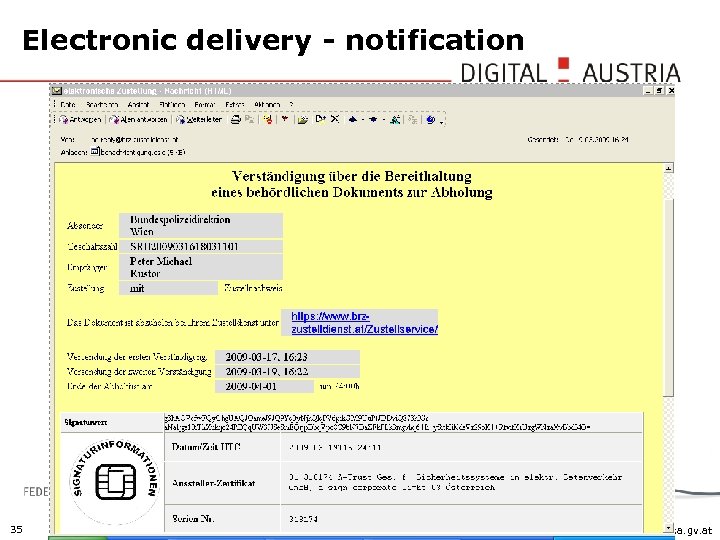Screen dimensions: 720x540
Task: Click recipient name 'Peter Michael Kustor'
Action: (x=201, y=267)
